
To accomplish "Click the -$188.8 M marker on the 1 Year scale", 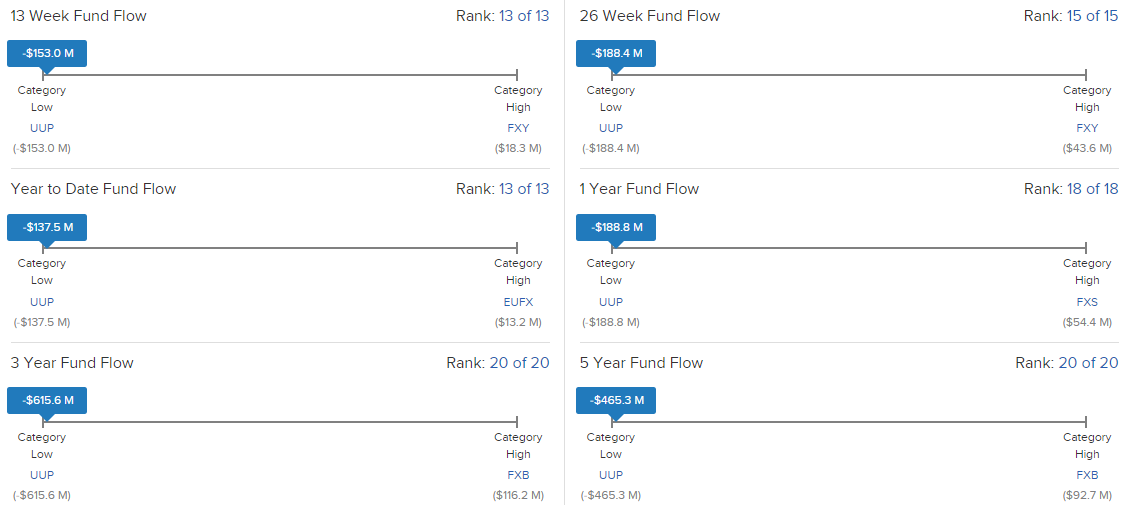I will point(616,227).
